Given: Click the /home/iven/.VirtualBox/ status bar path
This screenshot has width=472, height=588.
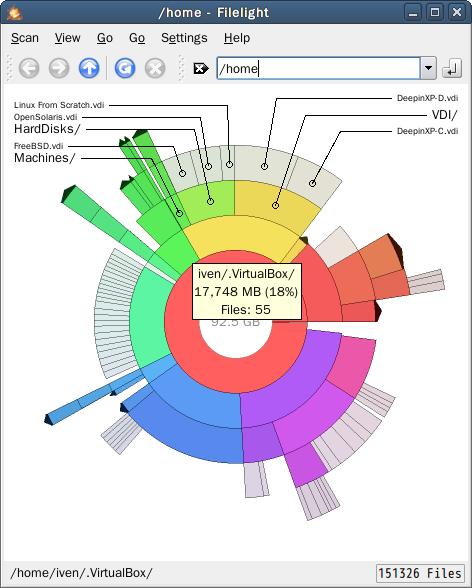Looking at the screenshot, I should click(81, 573).
